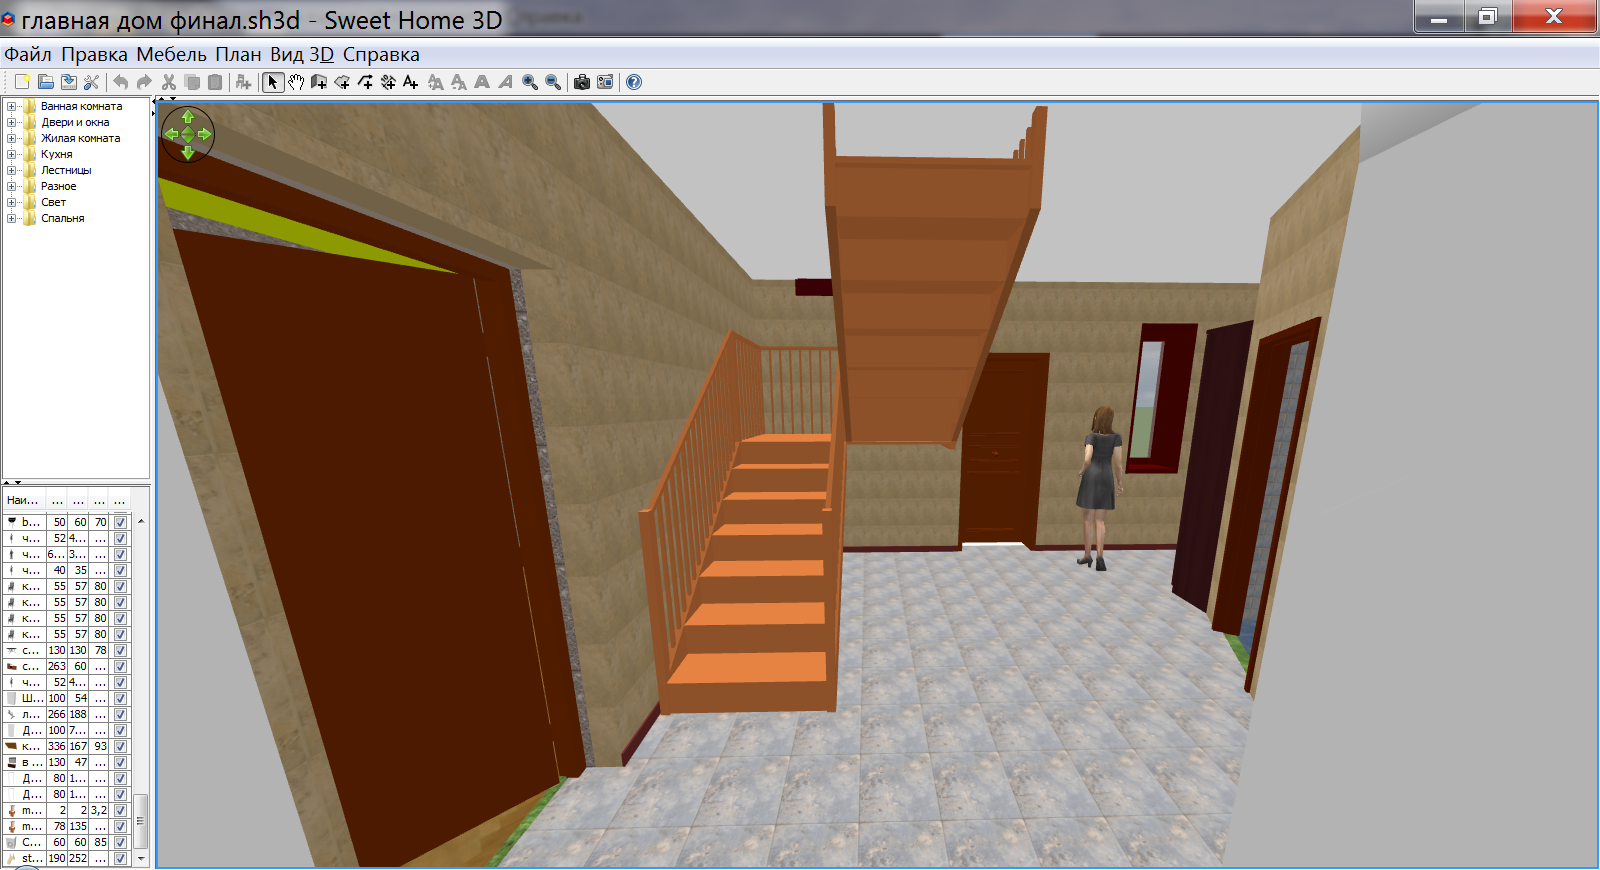1600x870 pixels.
Task: Expand the Кухня catalog folder
Action: 12,154
